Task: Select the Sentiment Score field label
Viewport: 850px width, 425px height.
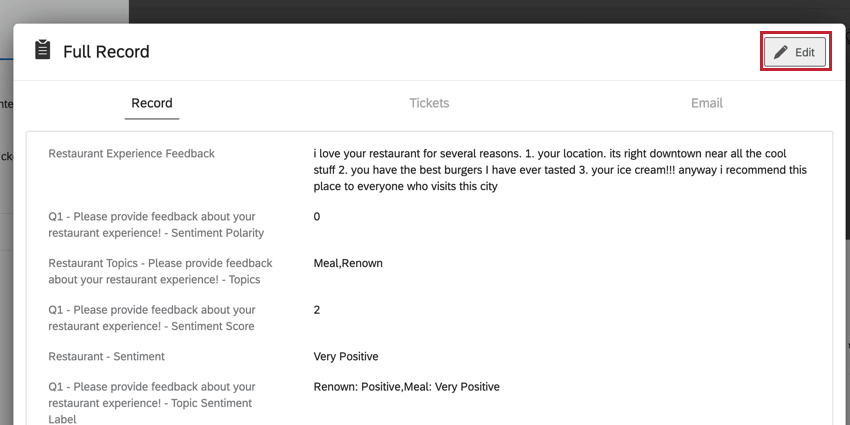Action: [x=152, y=318]
